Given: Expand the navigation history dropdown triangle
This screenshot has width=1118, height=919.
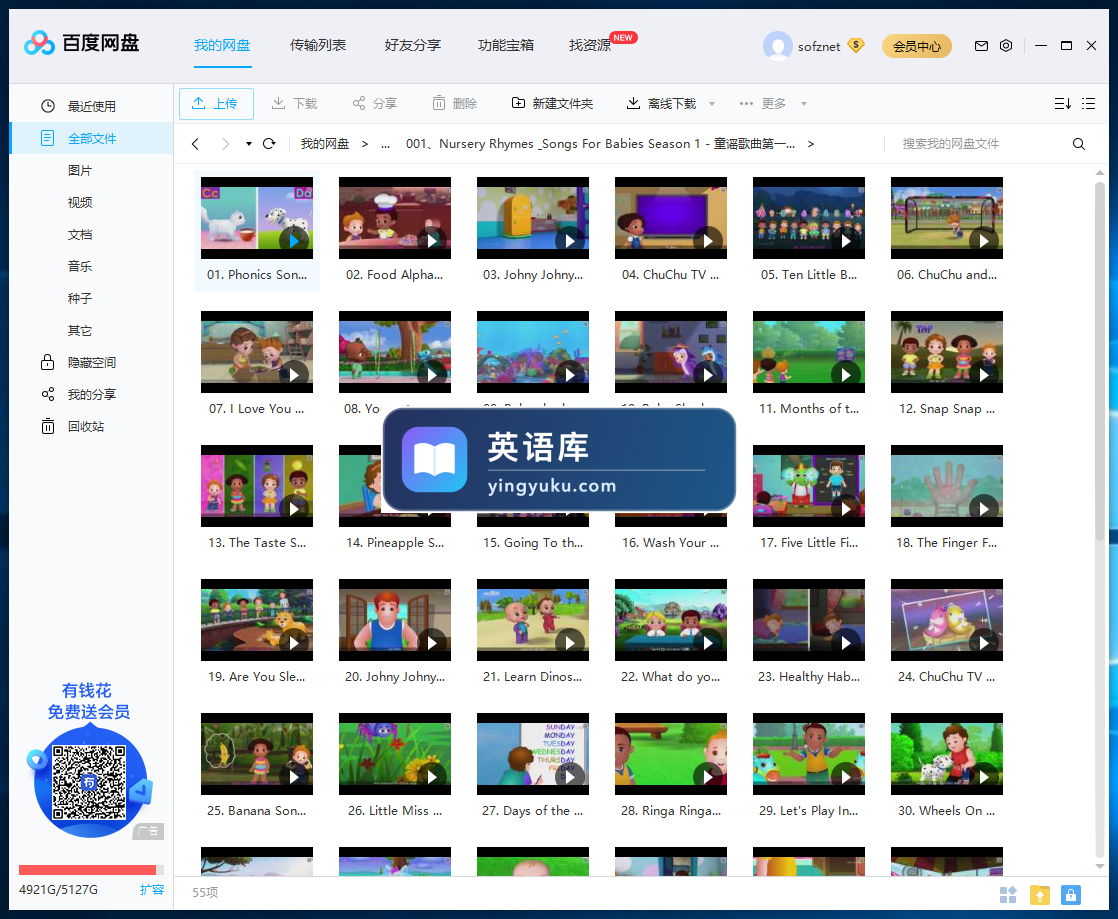Looking at the screenshot, I should point(249,144).
